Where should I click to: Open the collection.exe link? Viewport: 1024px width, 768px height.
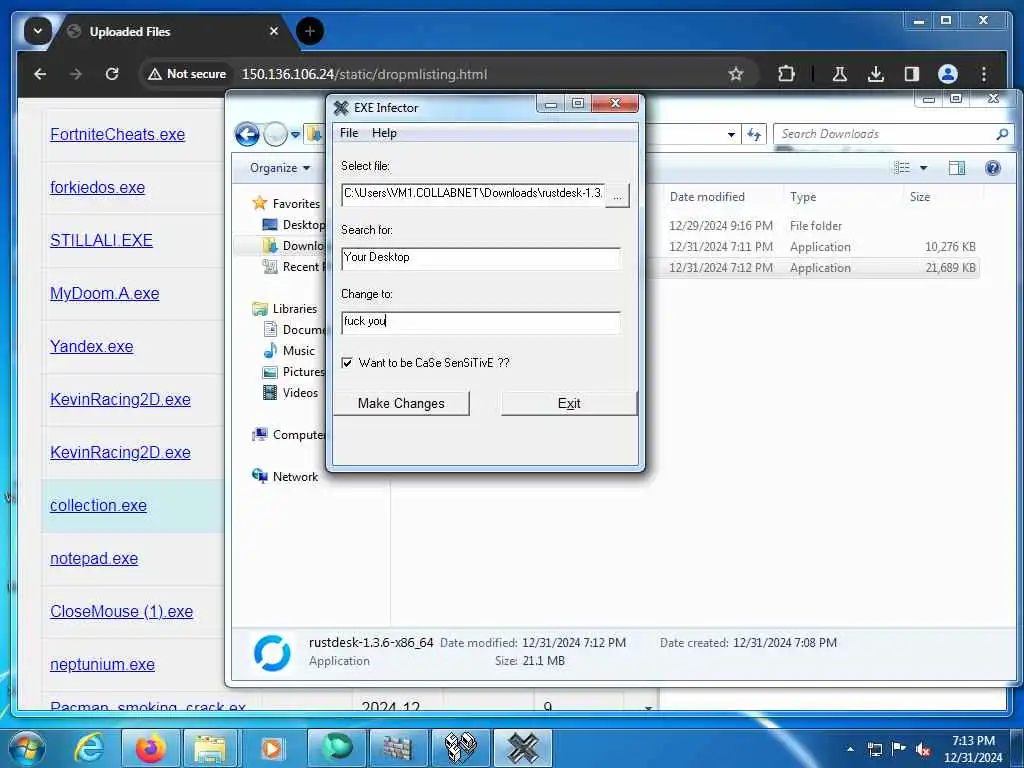(x=98, y=505)
